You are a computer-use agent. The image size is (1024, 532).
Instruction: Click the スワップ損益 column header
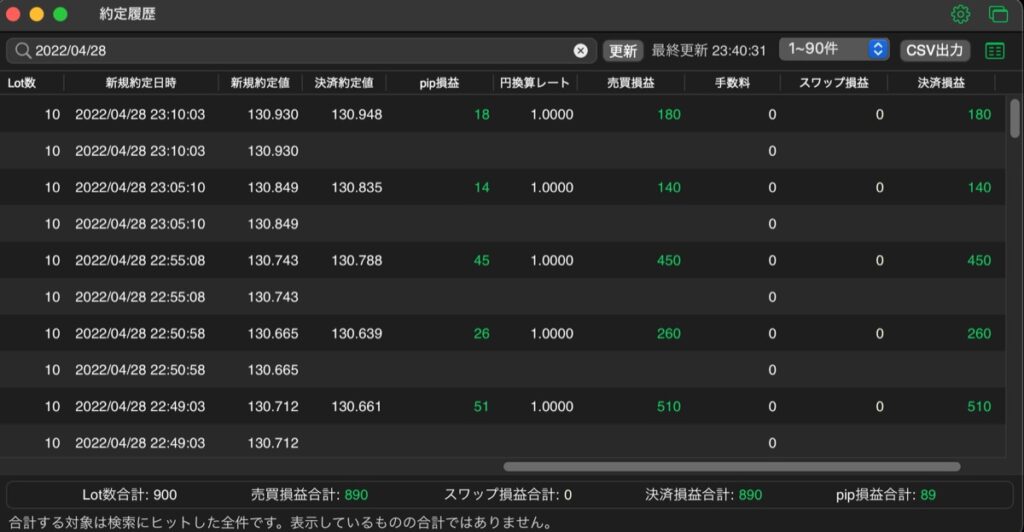click(x=834, y=83)
